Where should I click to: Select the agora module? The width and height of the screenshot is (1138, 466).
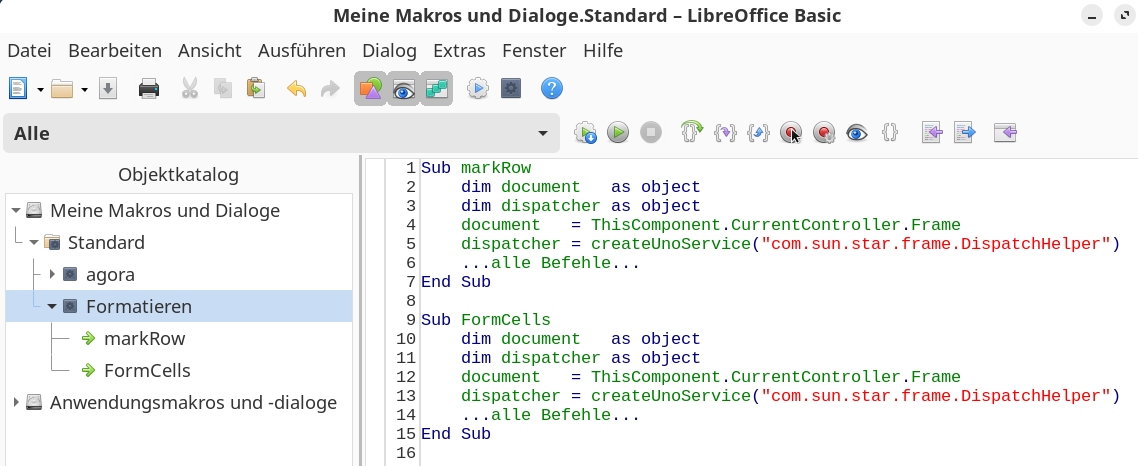pyautogui.click(x=110, y=274)
